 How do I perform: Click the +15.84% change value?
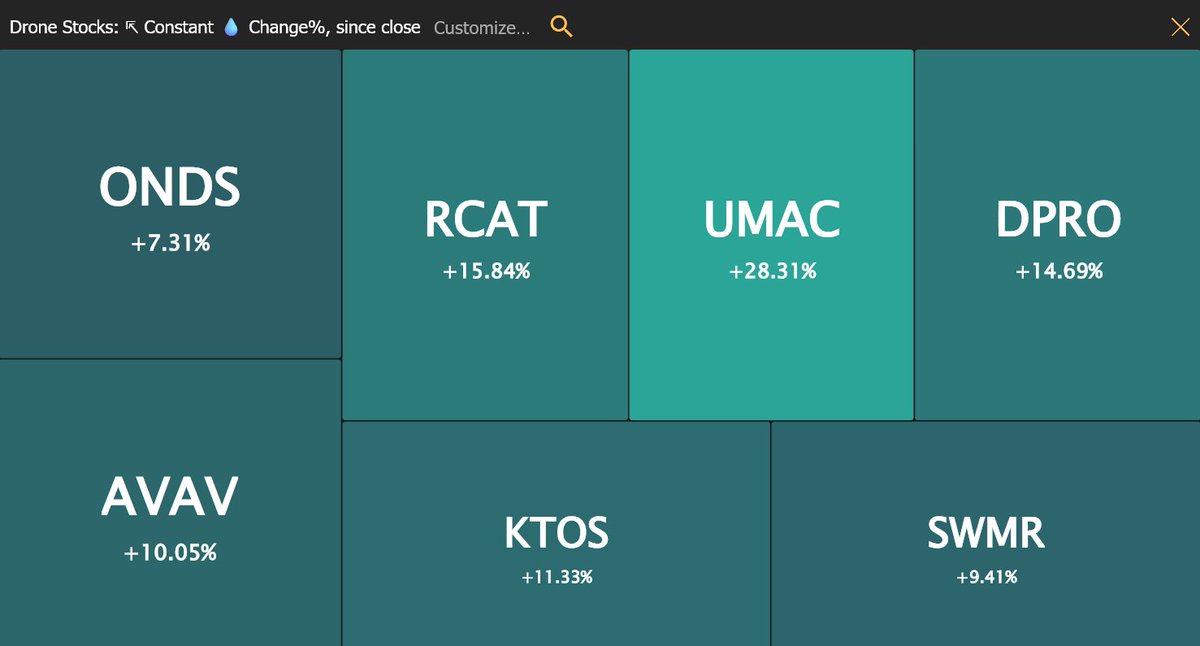click(x=486, y=271)
